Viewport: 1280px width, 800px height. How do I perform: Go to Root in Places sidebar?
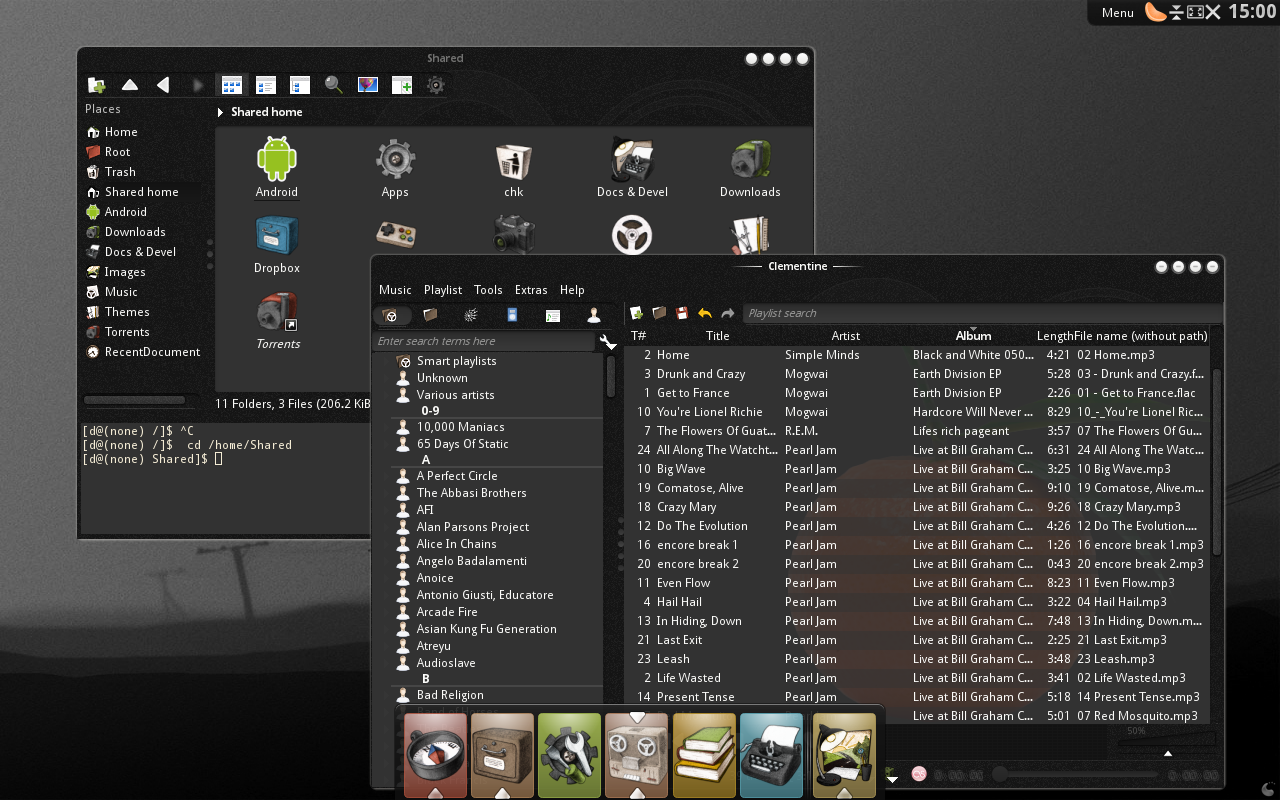(117, 152)
